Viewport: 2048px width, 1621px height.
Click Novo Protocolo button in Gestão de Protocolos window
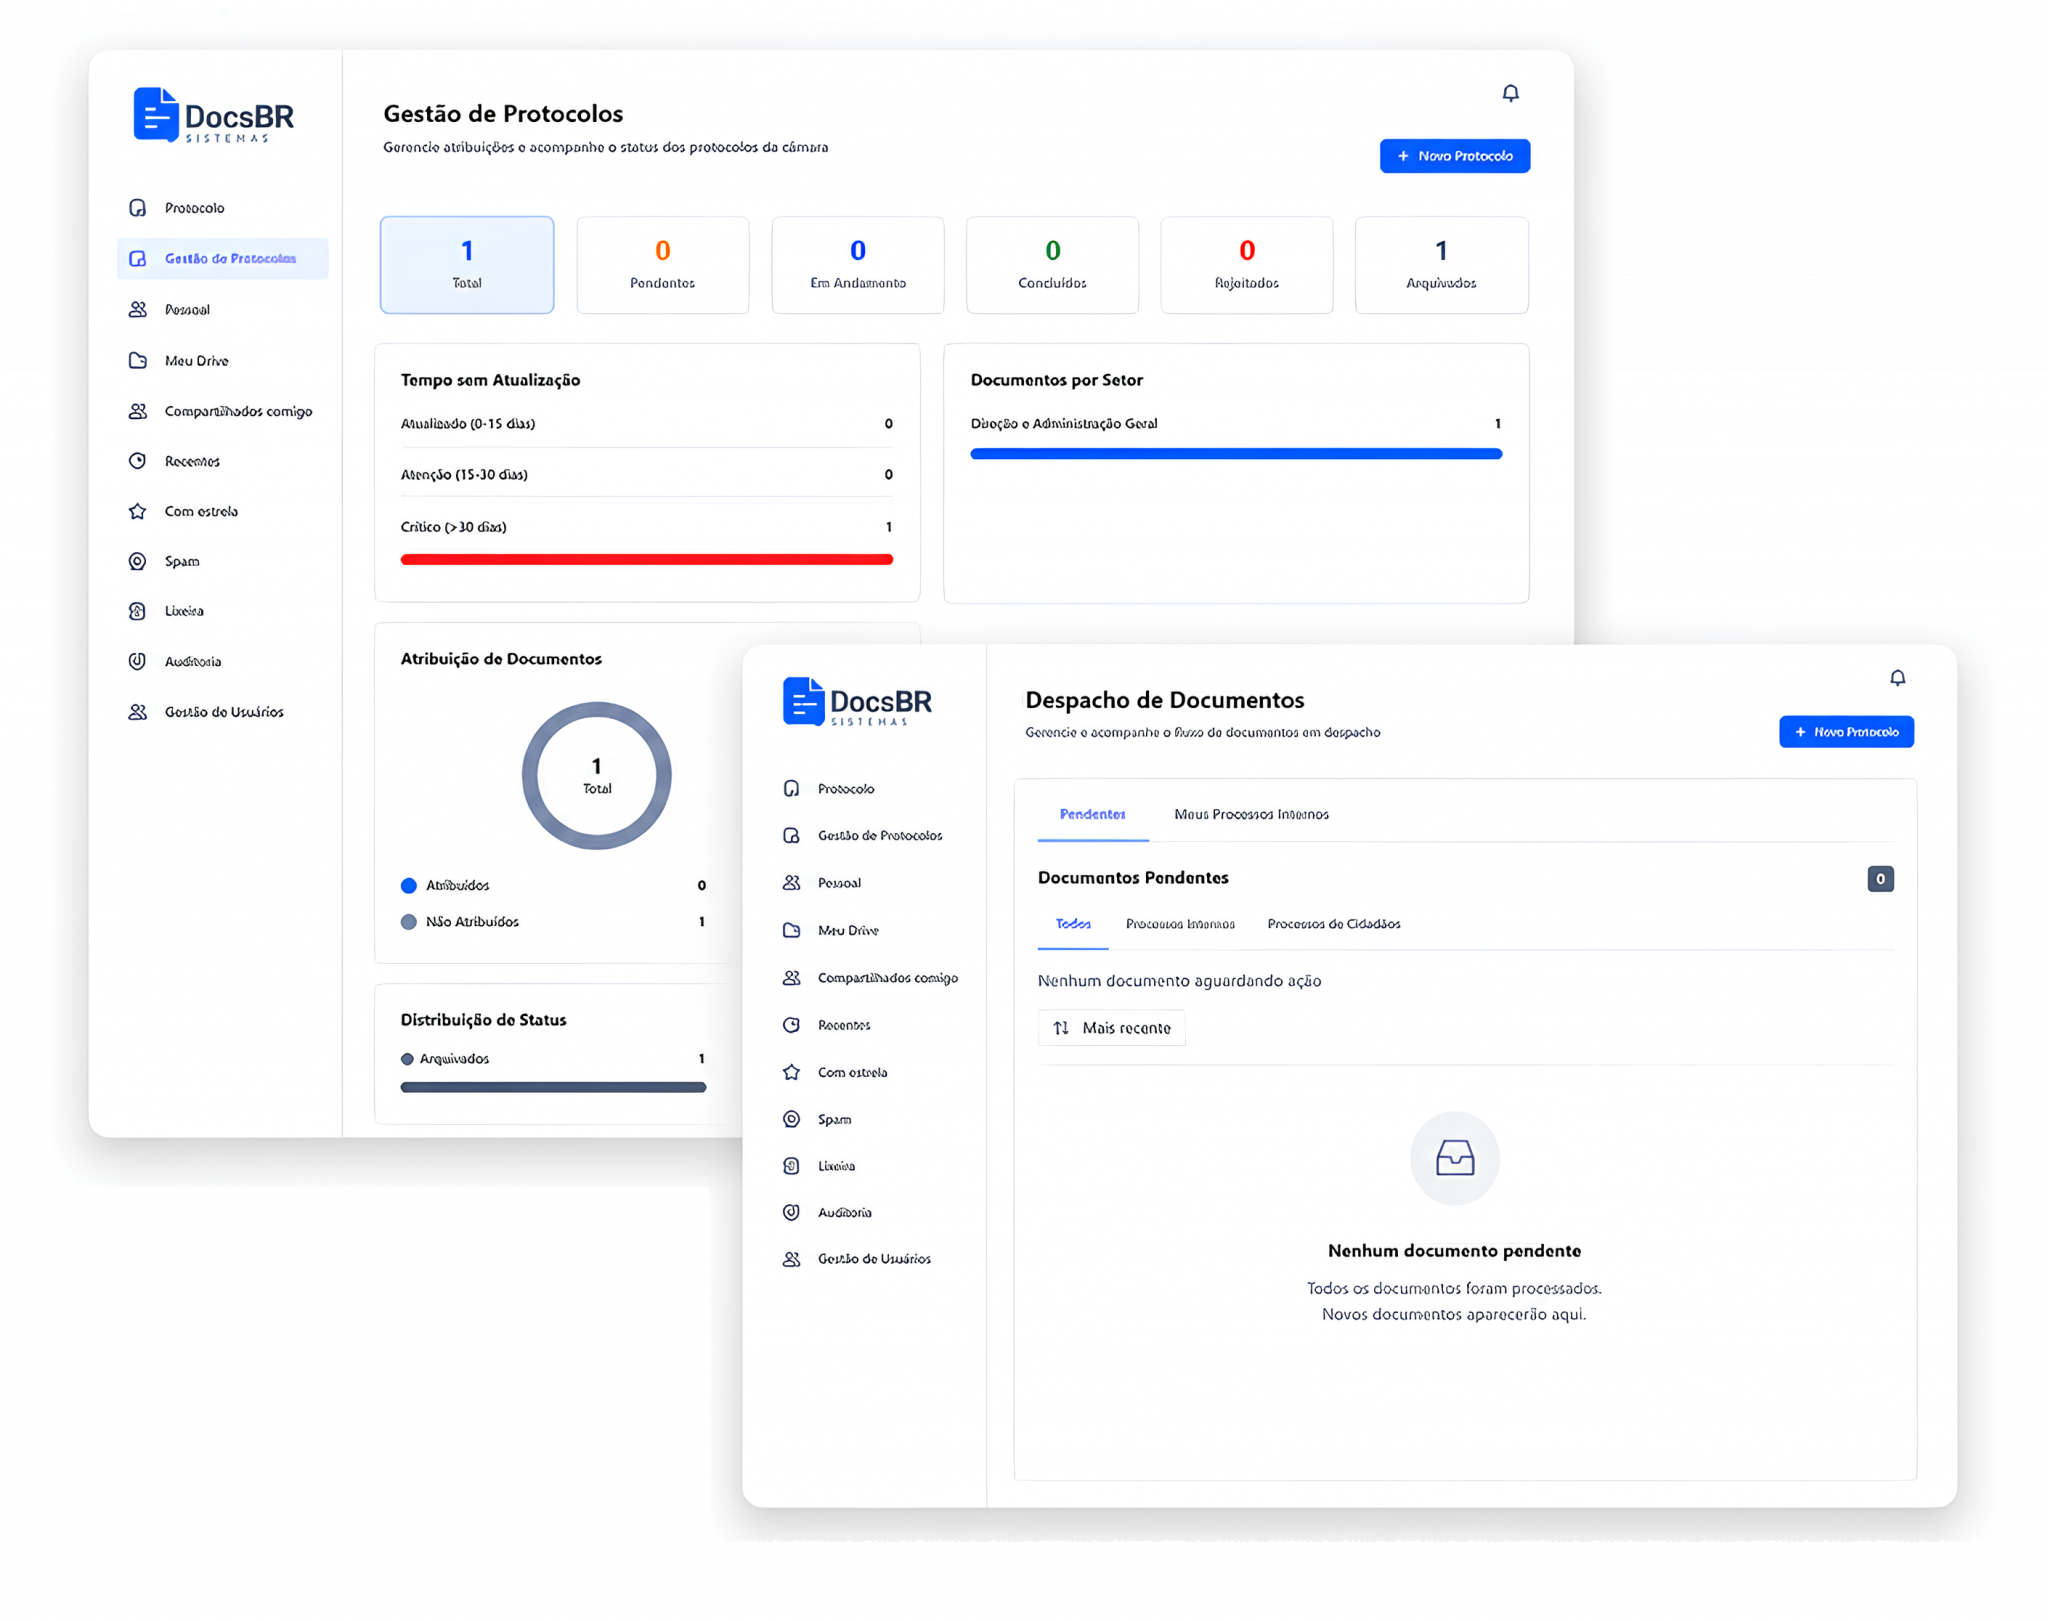(x=1454, y=156)
